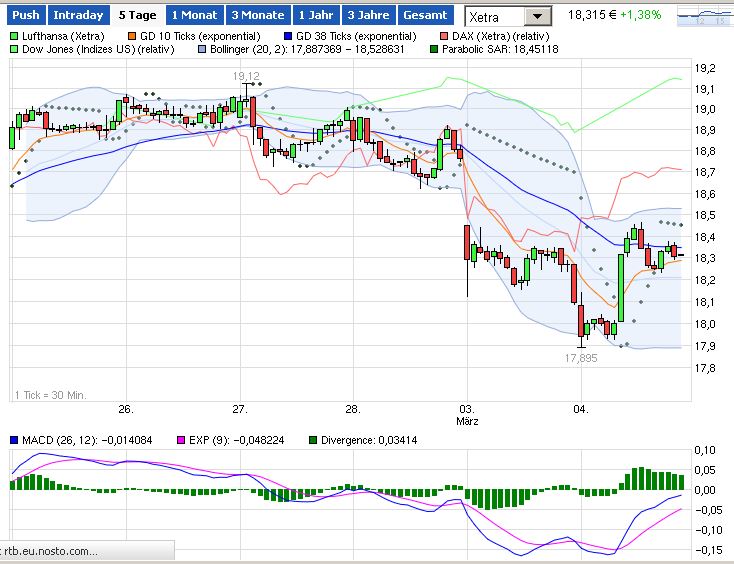Click the current price 18,315 €
The width and height of the screenshot is (734, 564).
tap(592, 15)
